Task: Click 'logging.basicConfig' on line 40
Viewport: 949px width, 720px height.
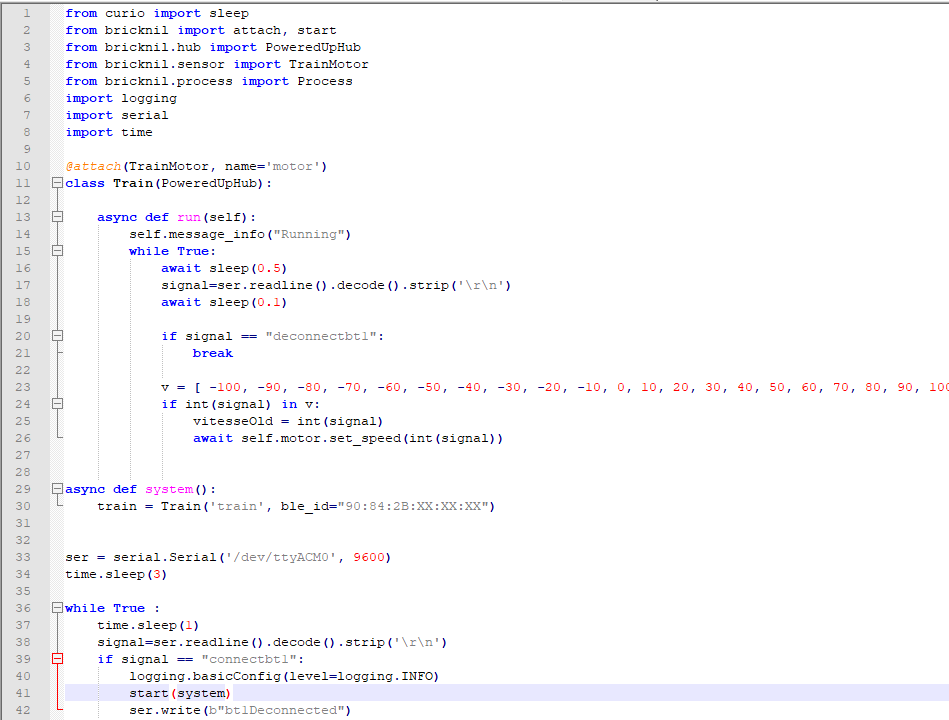Action: 204,676
